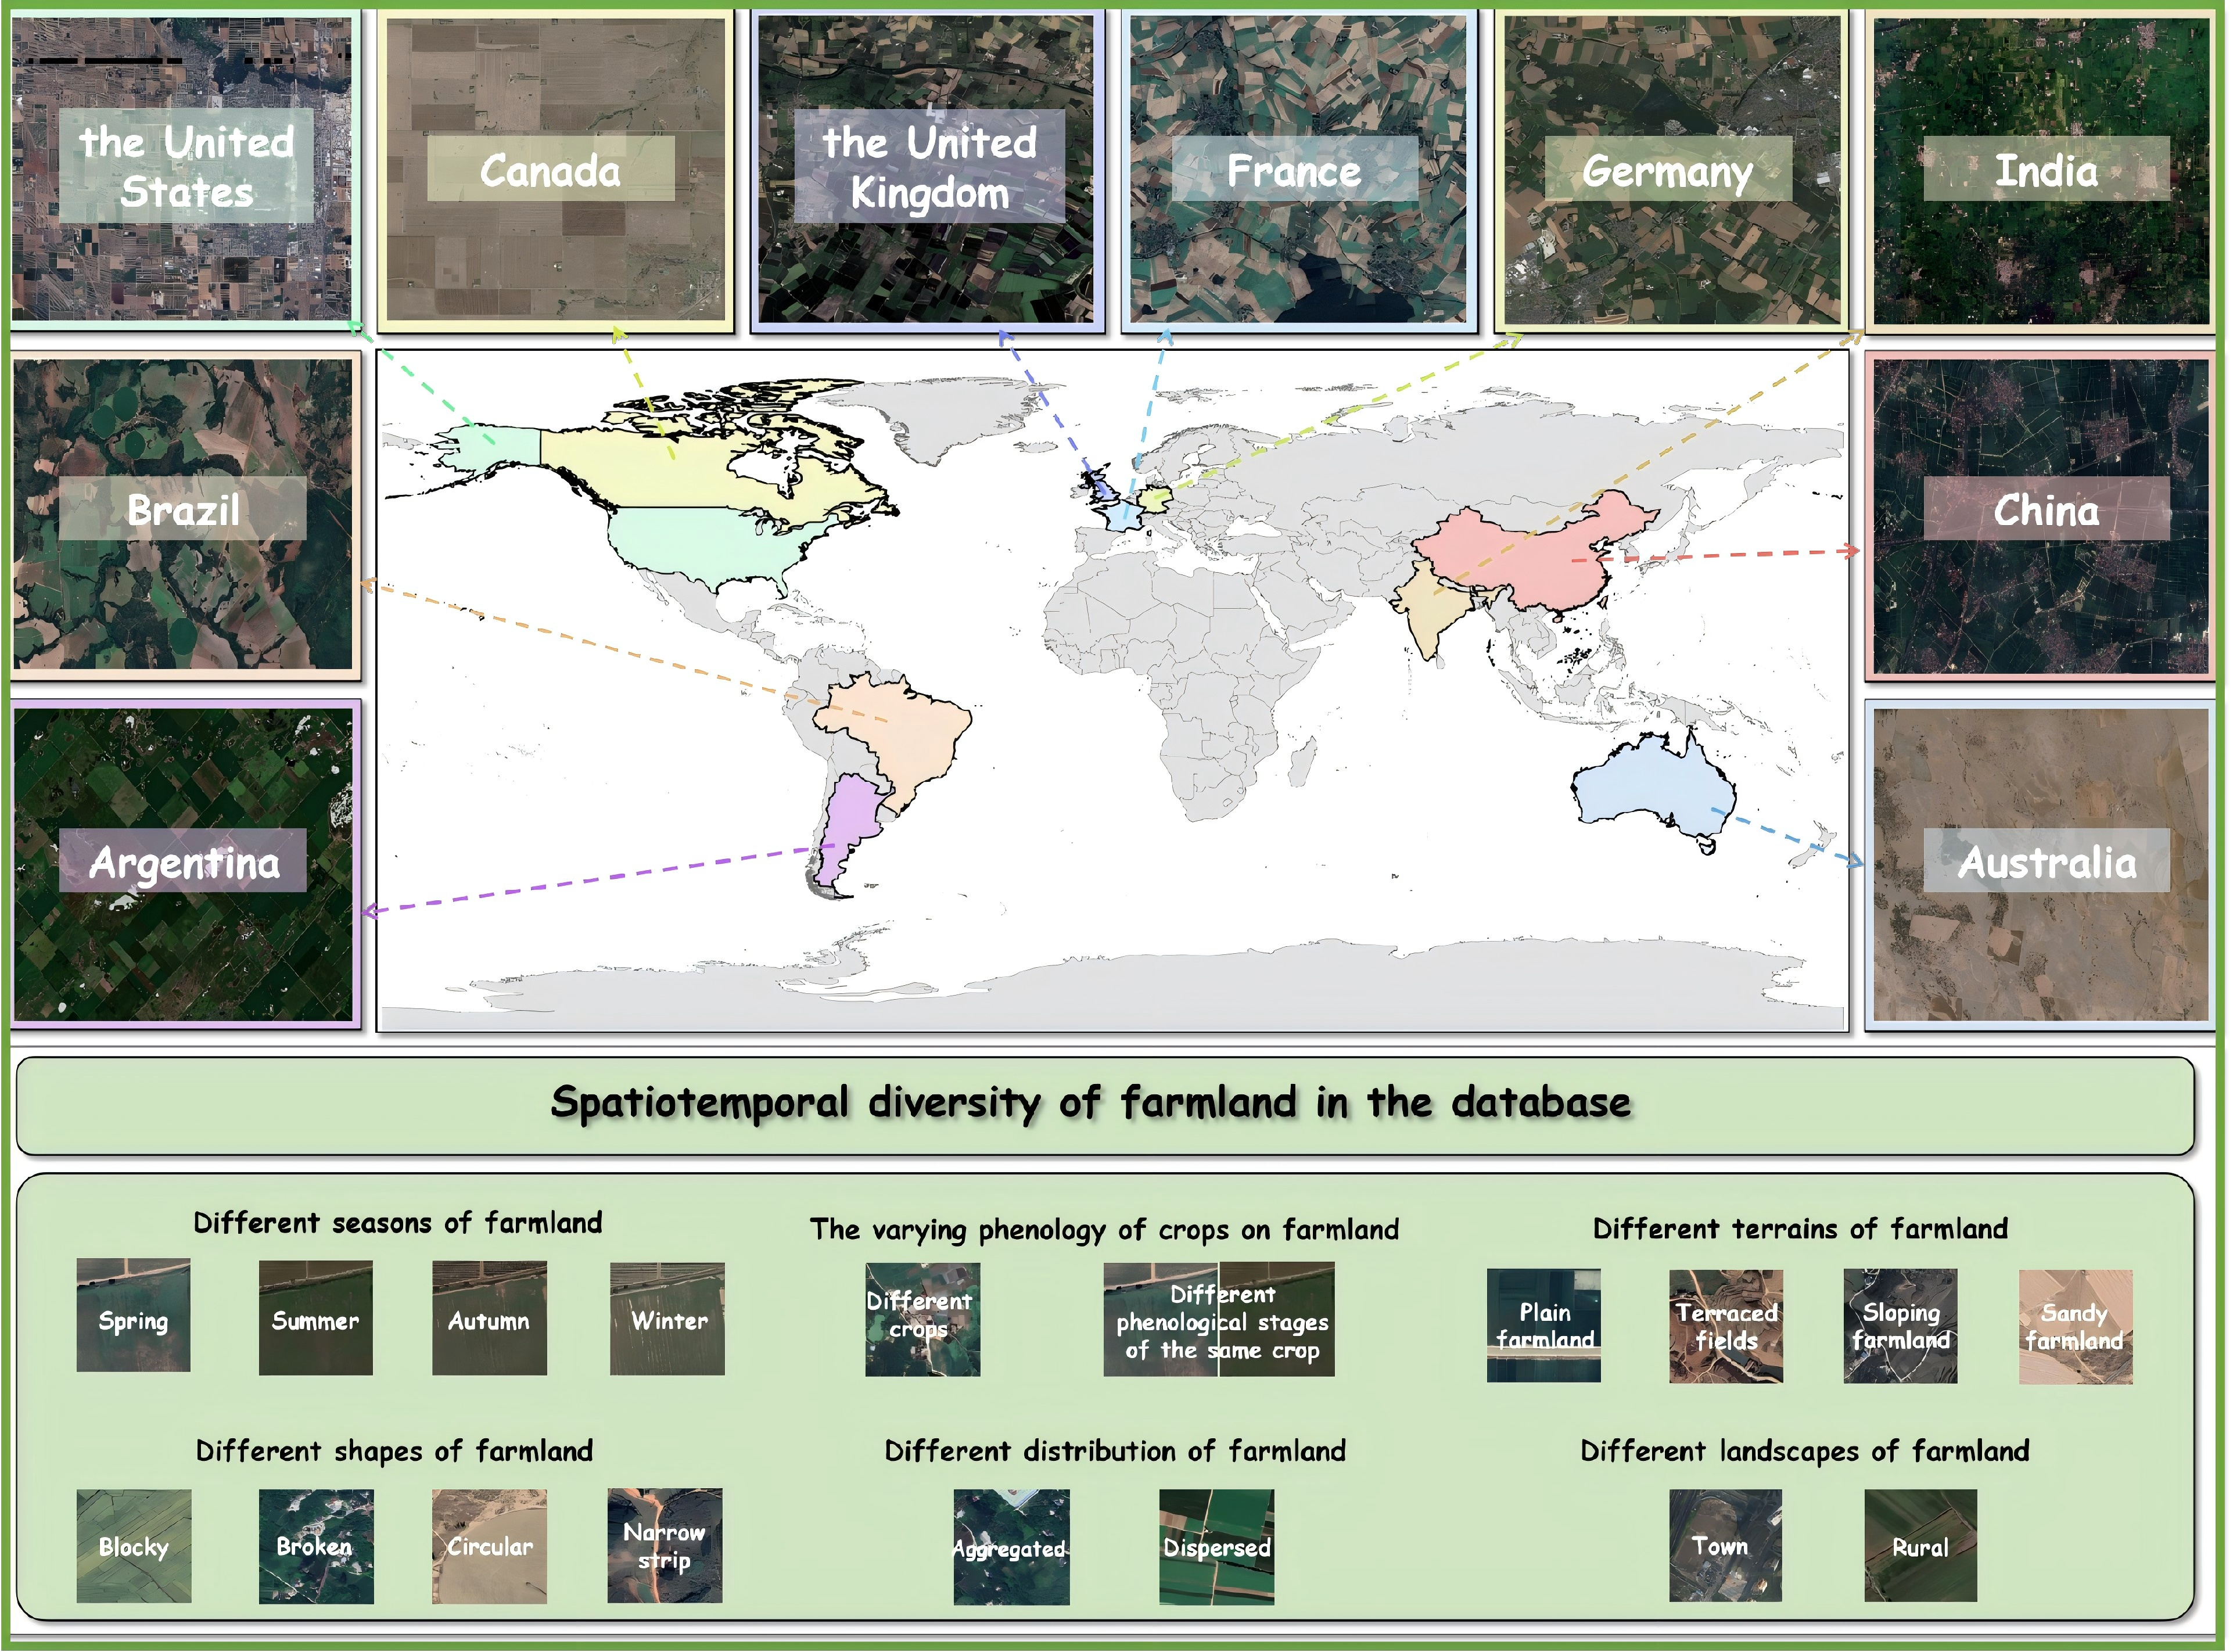Click the China satellite image

2042,516
